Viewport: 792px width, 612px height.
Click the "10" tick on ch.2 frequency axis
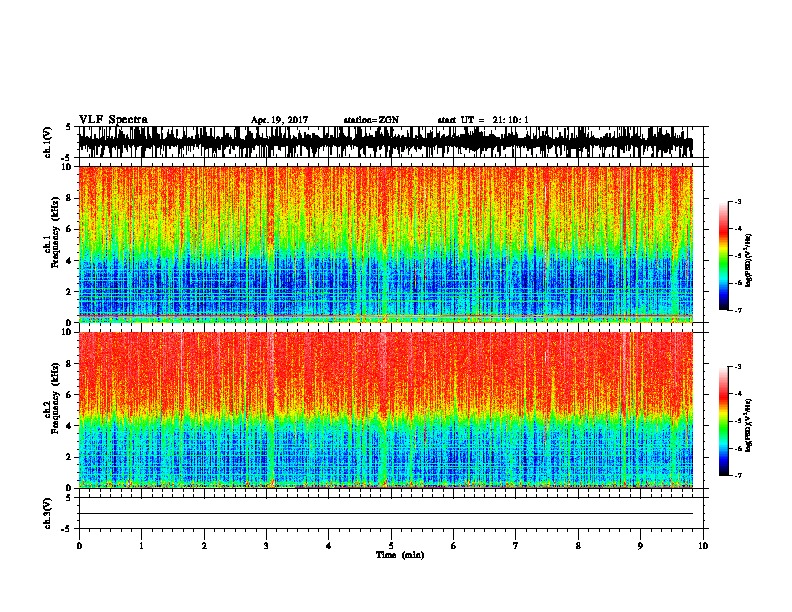click(x=67, y=332)
